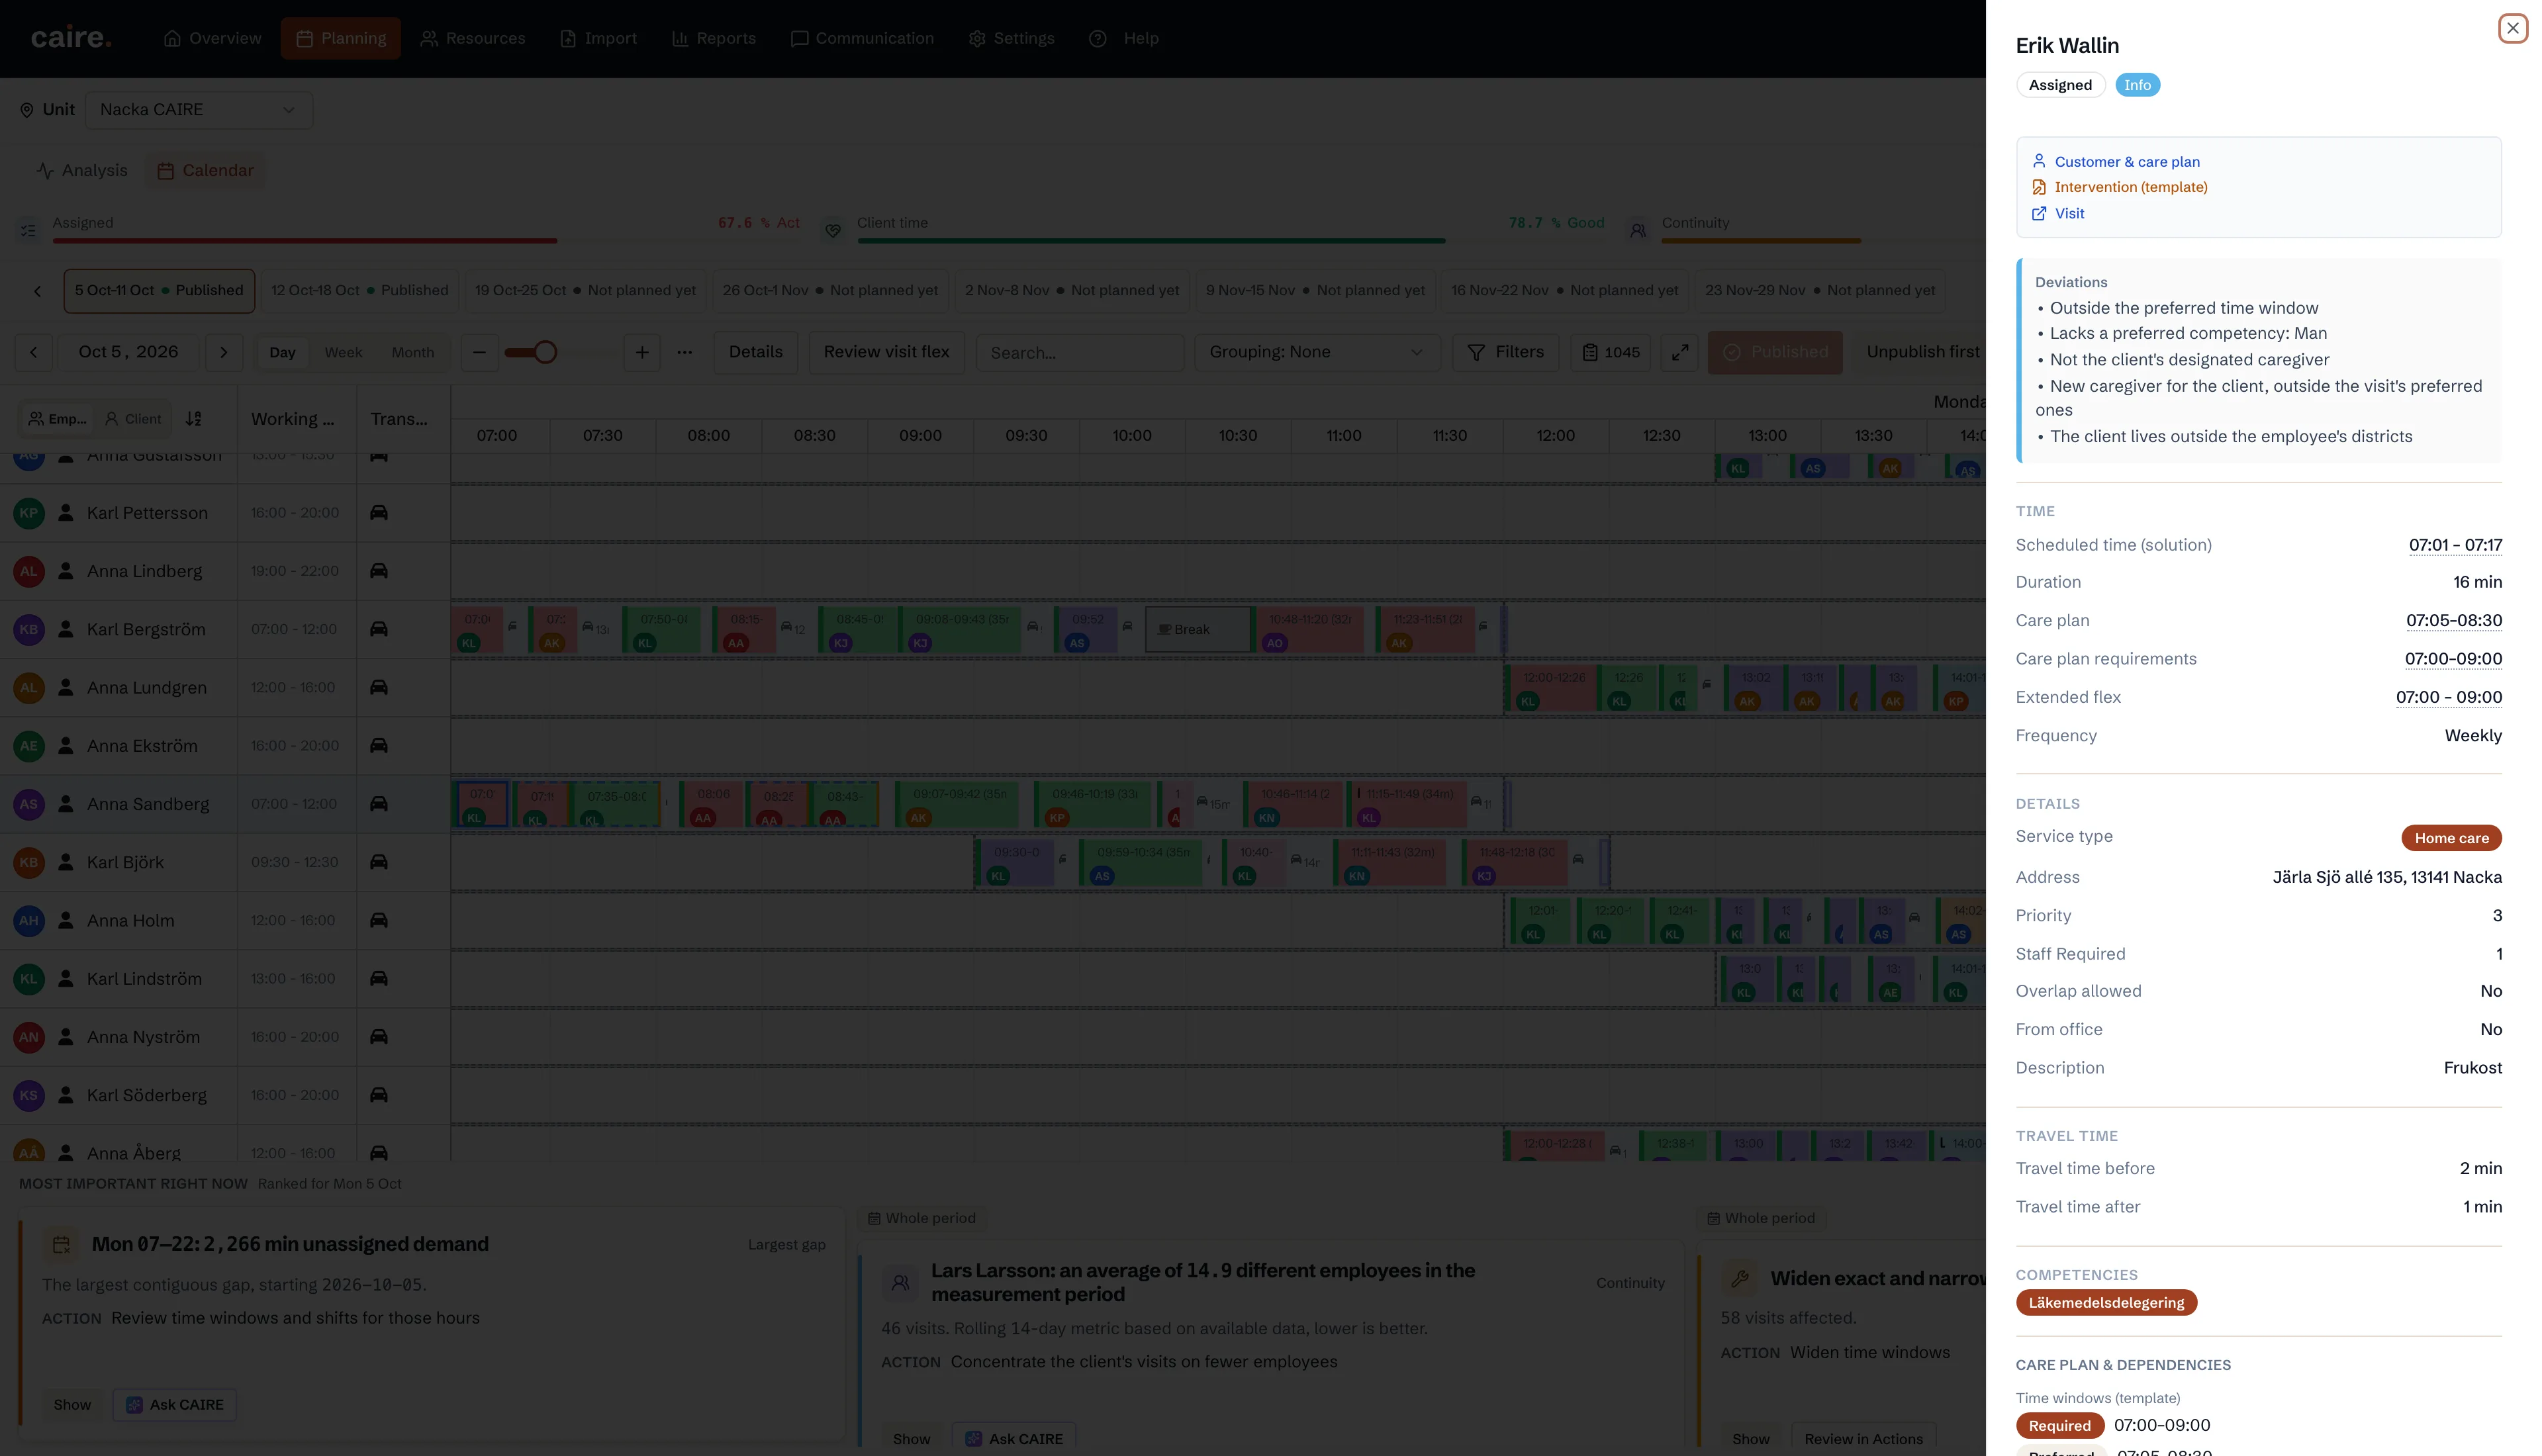Screen dimensions: 2542x1456
Task: Switch to the Analysis tab
Action: [82, 170]
